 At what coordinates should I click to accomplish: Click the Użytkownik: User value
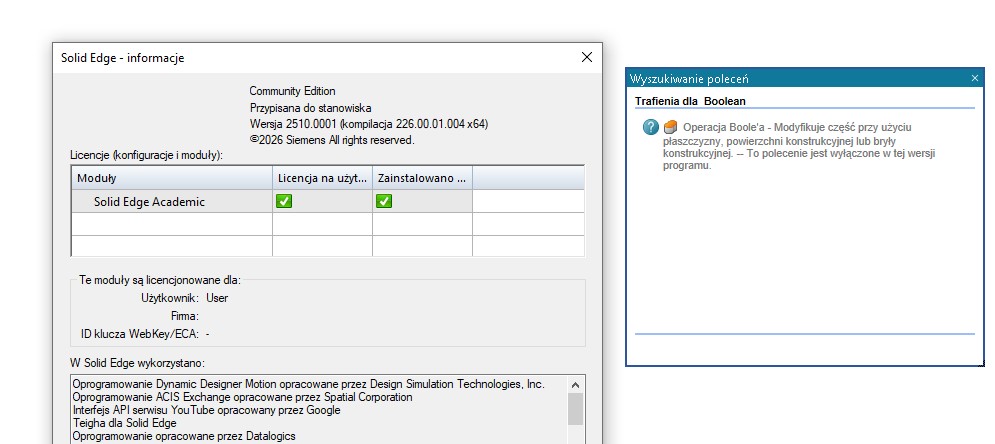[x=217, y=298]
